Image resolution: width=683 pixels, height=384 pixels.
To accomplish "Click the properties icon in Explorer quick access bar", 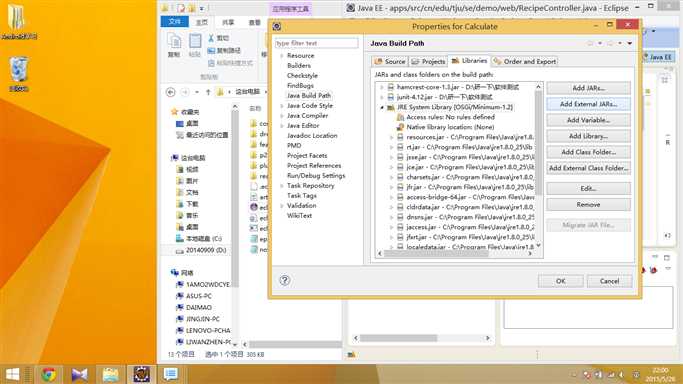I will [181, 8].
